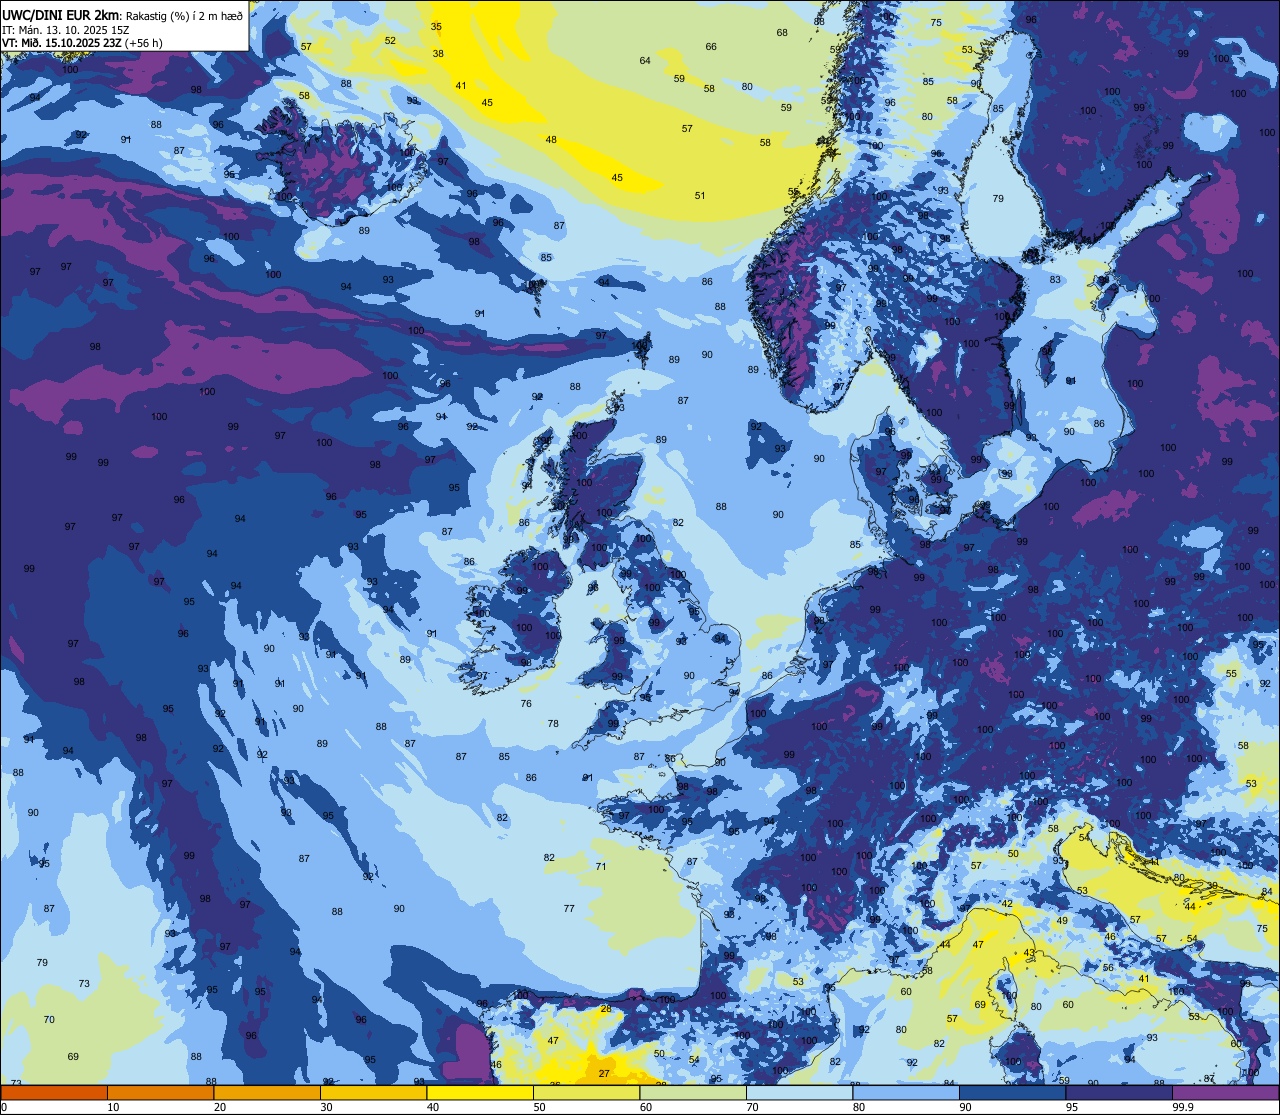Screen dimensions: 1280x1115
Task: Click the legend tick label '20'
Action: point(220,1107)
